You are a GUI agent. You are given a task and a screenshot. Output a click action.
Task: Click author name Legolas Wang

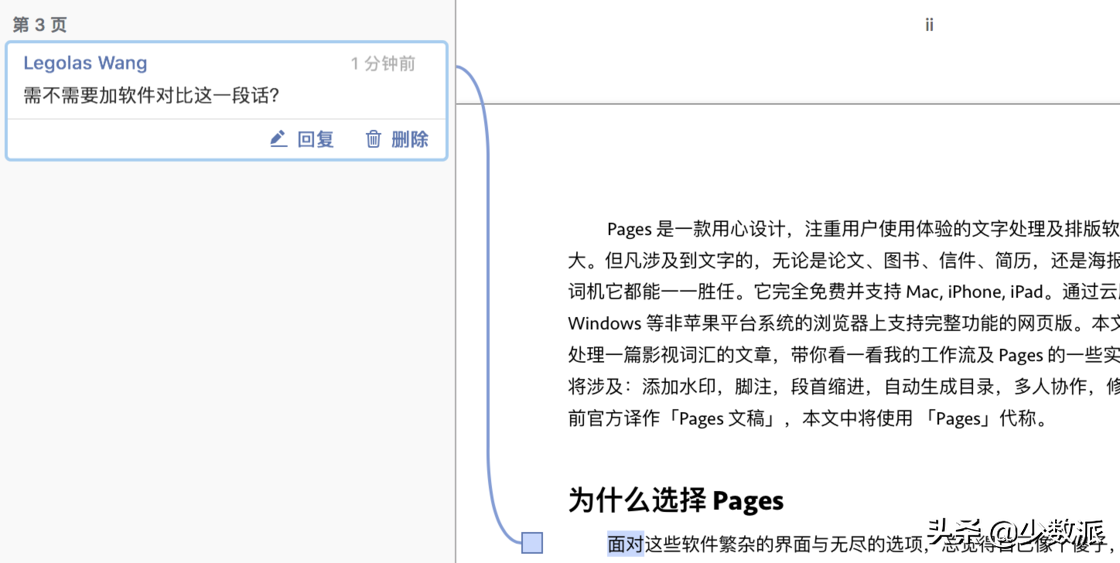[85, 63]
